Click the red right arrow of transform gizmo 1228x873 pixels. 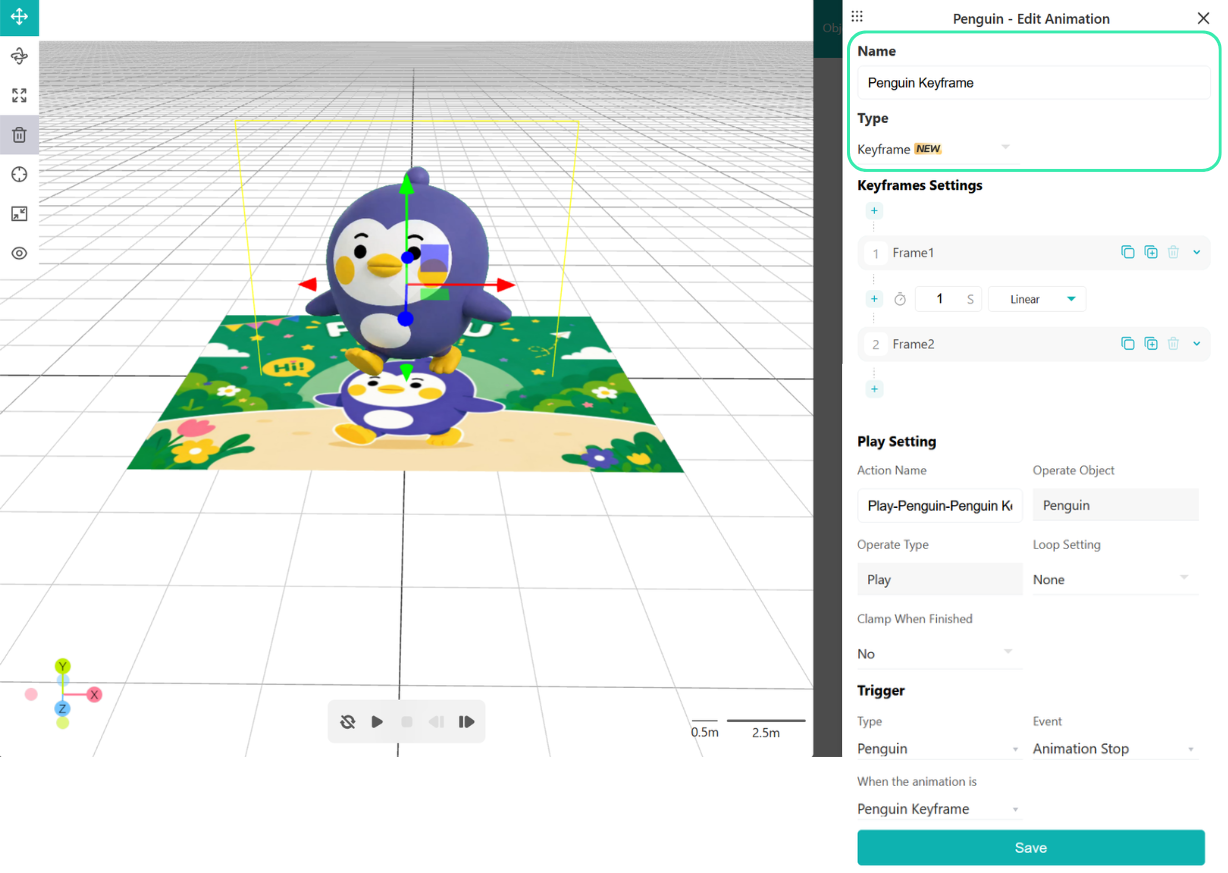click(x=505, y=285)
